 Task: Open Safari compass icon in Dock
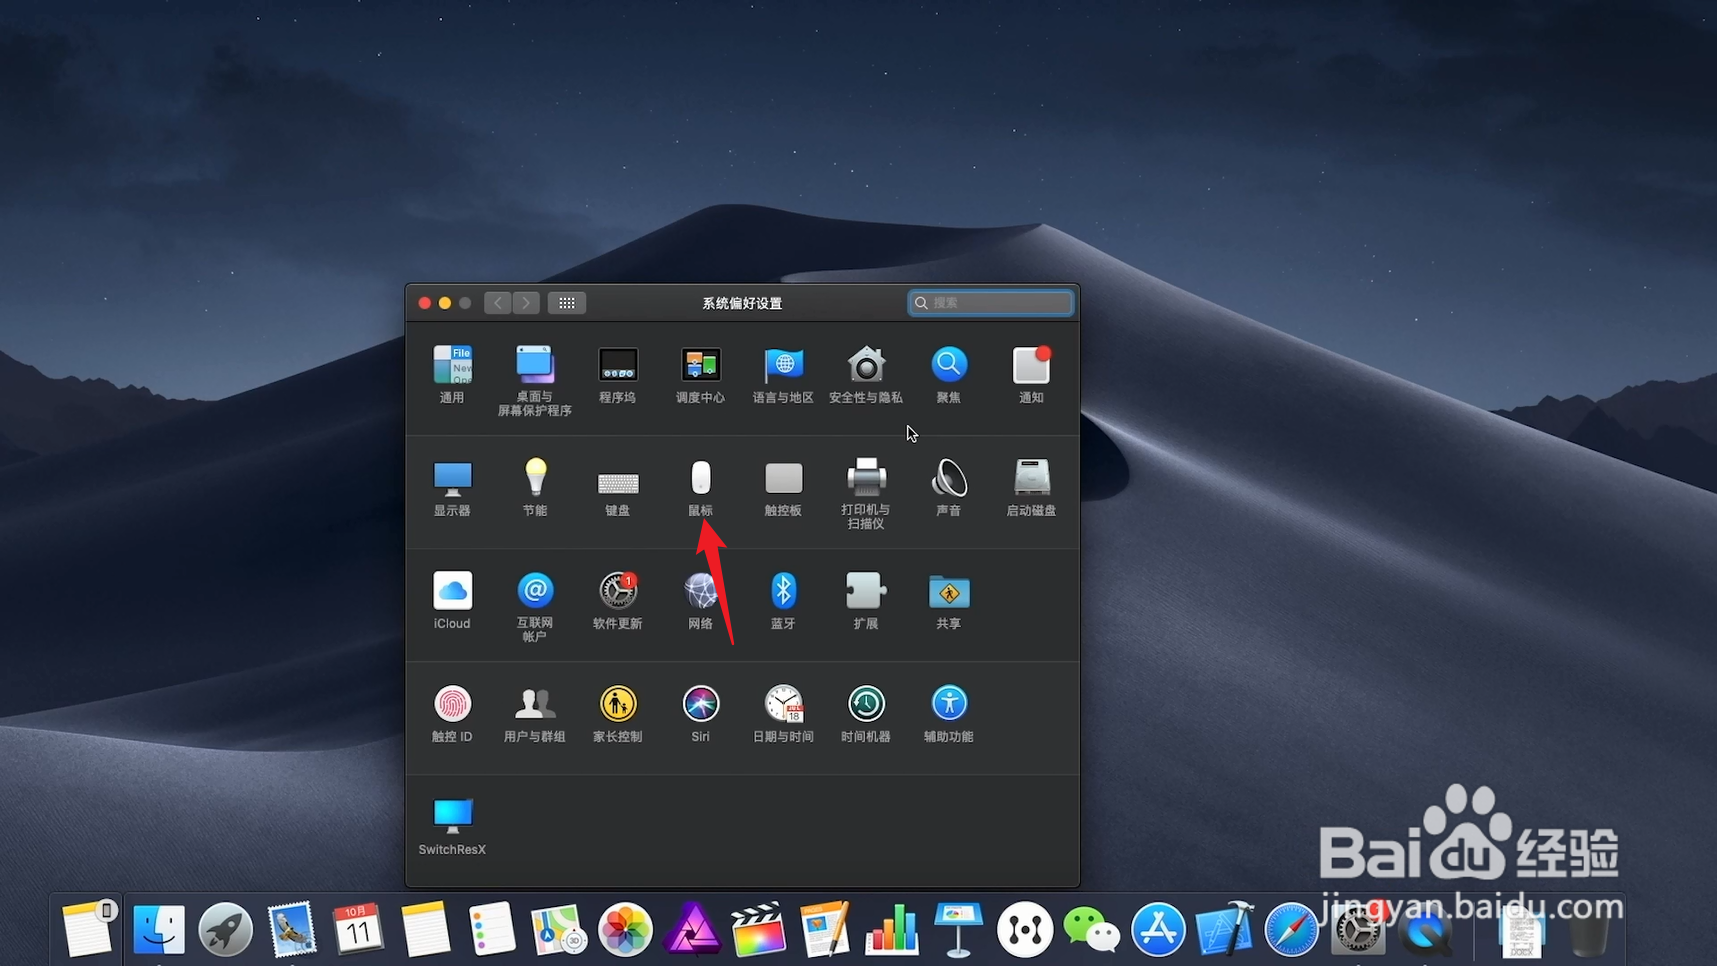tap(1291, 930)
